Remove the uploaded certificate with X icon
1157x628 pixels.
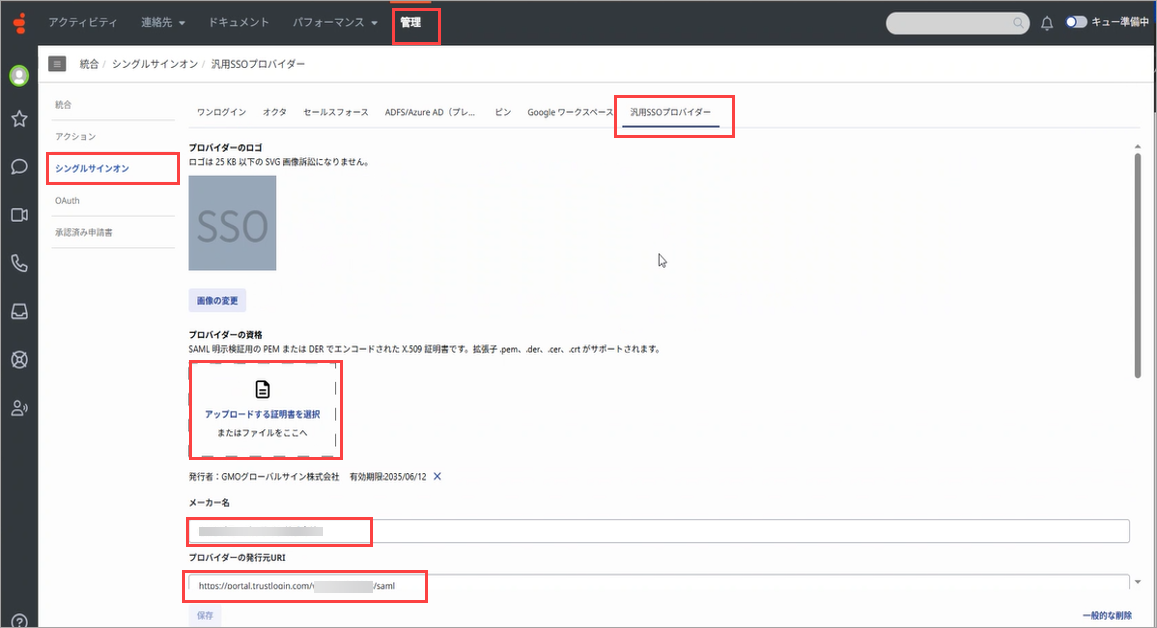click(x=437, y=477)
